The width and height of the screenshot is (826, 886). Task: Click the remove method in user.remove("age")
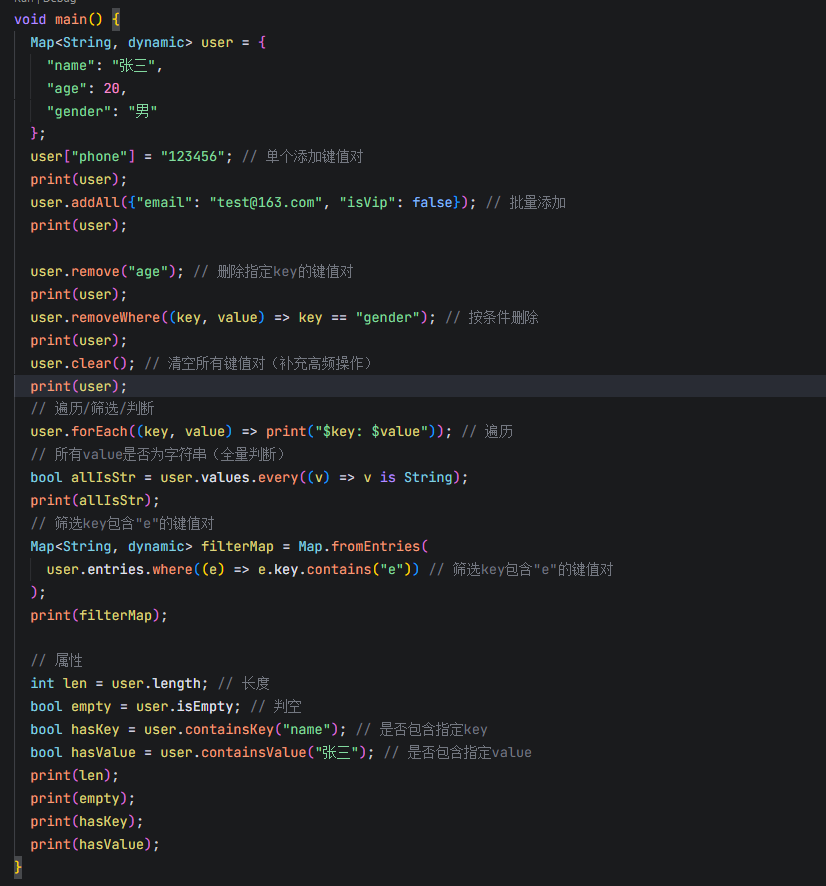pyautogui.click(x=95, y=271)
